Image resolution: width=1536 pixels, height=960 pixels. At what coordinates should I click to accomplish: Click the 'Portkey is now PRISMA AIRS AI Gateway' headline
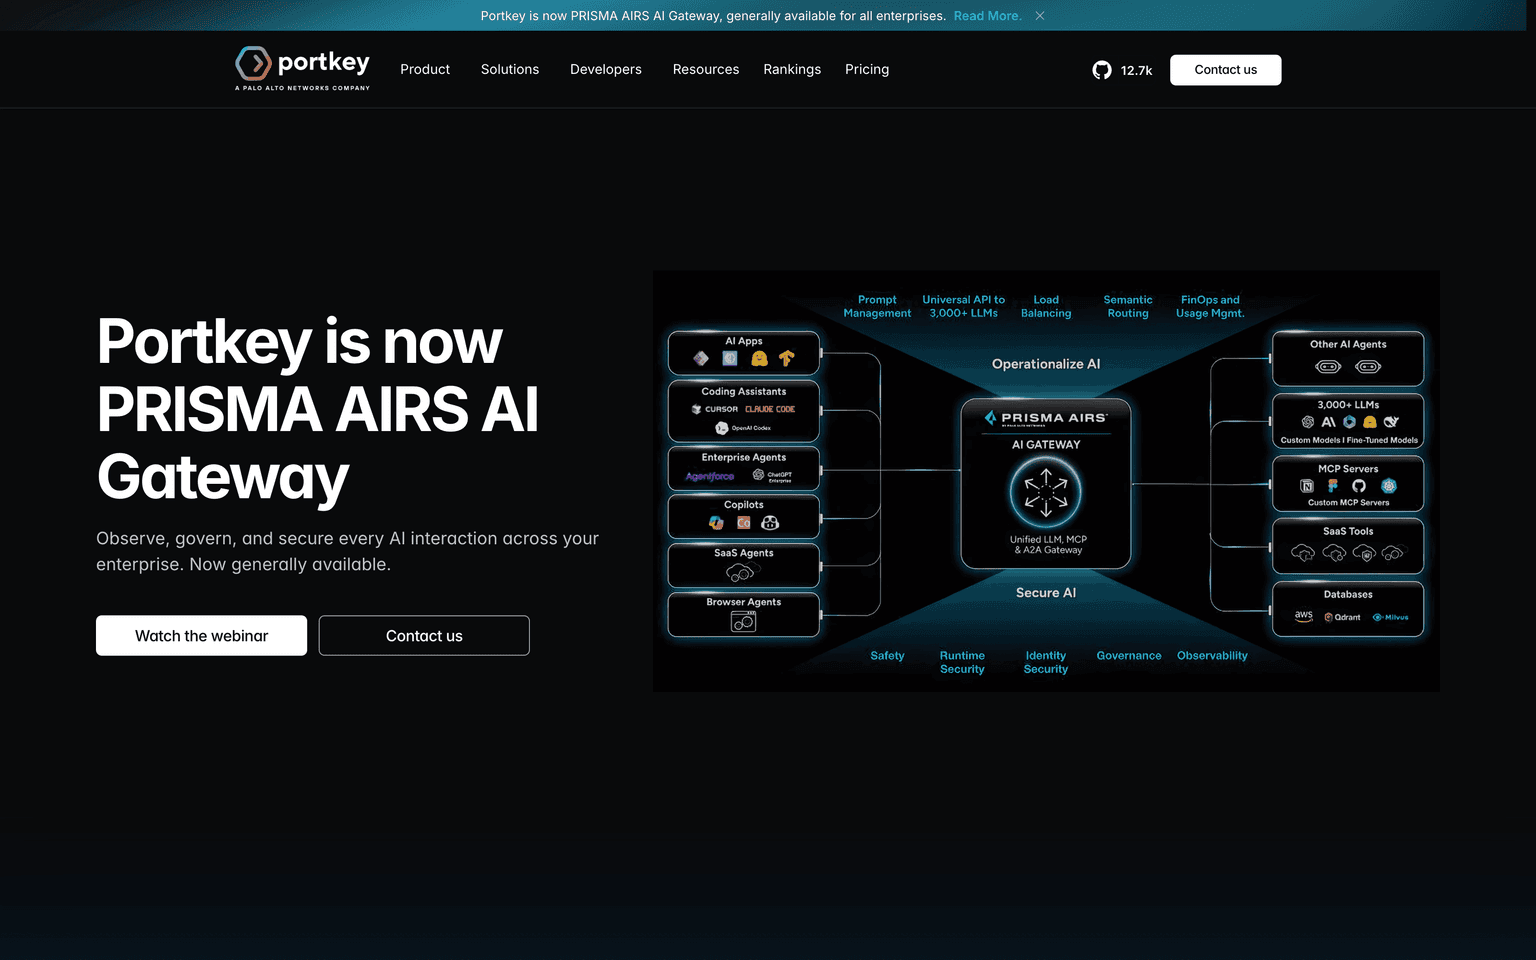(318, 409)
